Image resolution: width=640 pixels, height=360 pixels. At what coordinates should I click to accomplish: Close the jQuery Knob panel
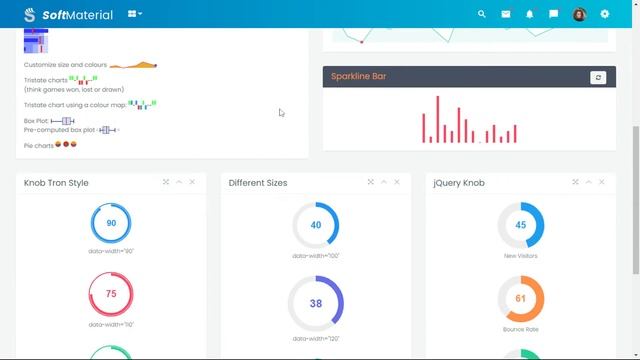pos(602,182)
